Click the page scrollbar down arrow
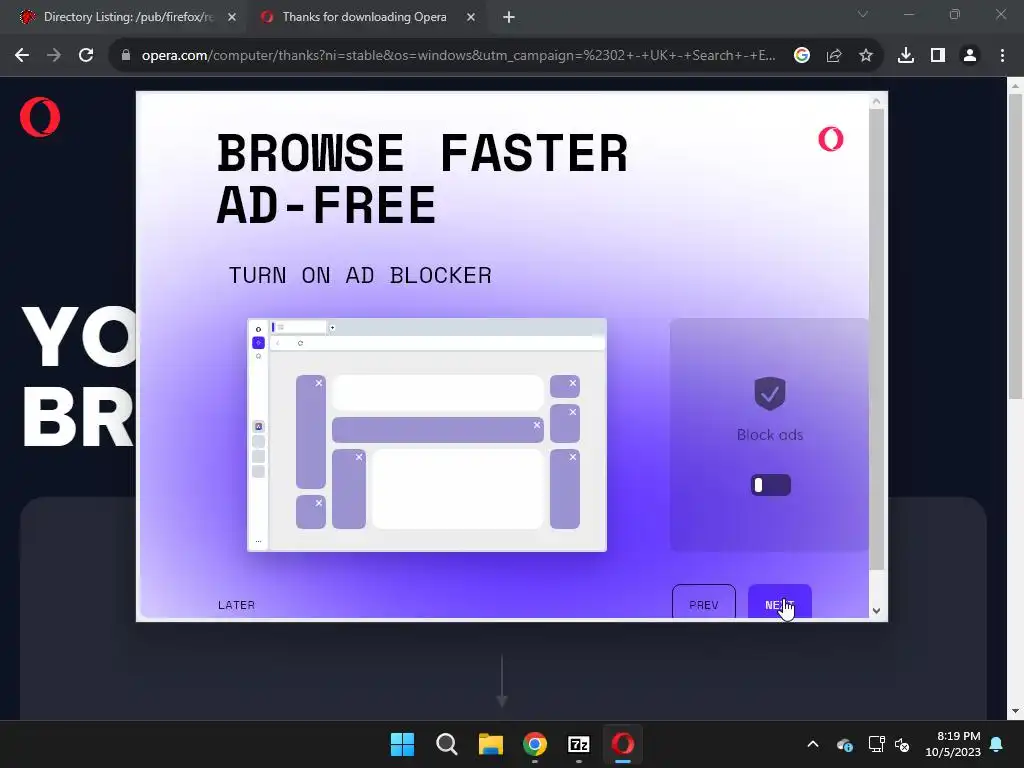This screenshot has height=768, width=1024. (1015, 711)
